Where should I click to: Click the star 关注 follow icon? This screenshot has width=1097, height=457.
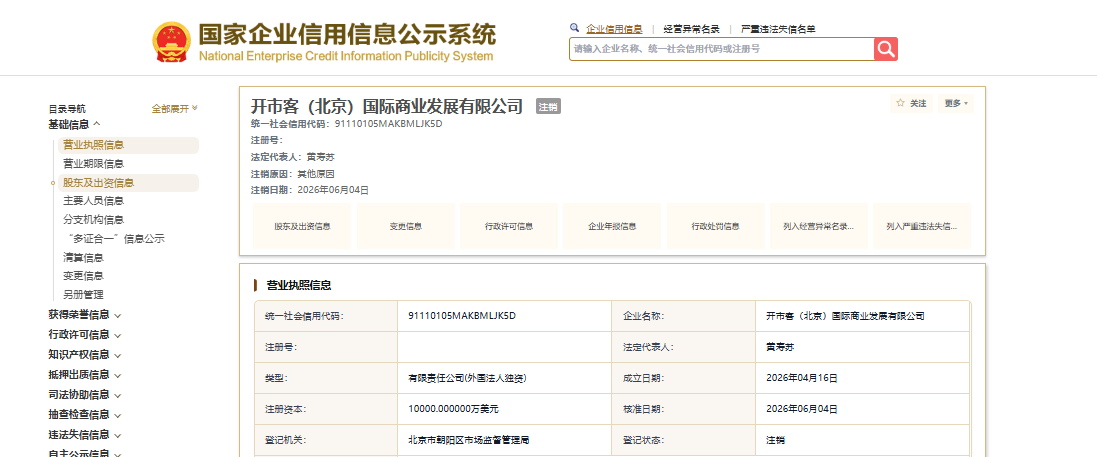[x=900, y=103]
